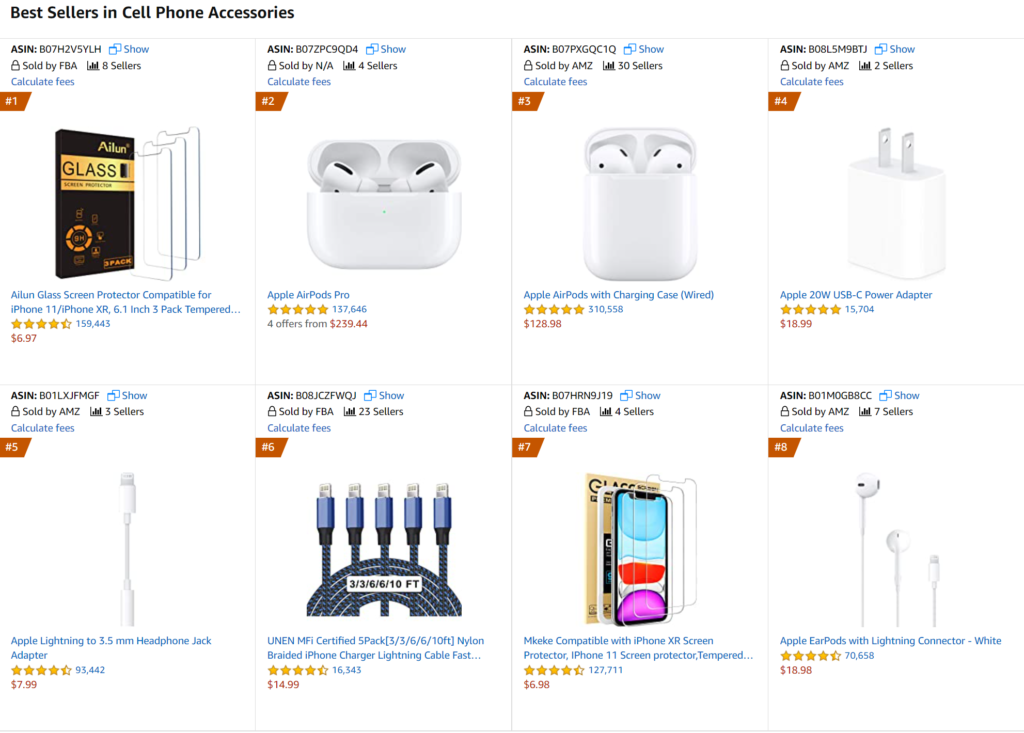
Task: Click the bar chart icon beside 23 Sellers
Action: tap(350, 412)
